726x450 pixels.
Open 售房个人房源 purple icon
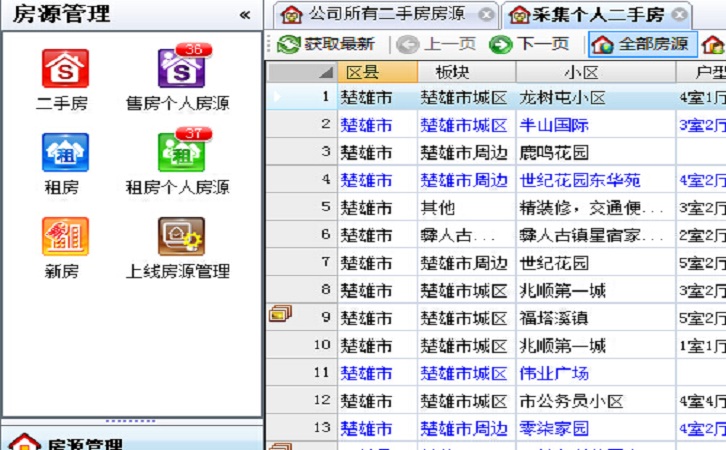[x=178, y=68]
